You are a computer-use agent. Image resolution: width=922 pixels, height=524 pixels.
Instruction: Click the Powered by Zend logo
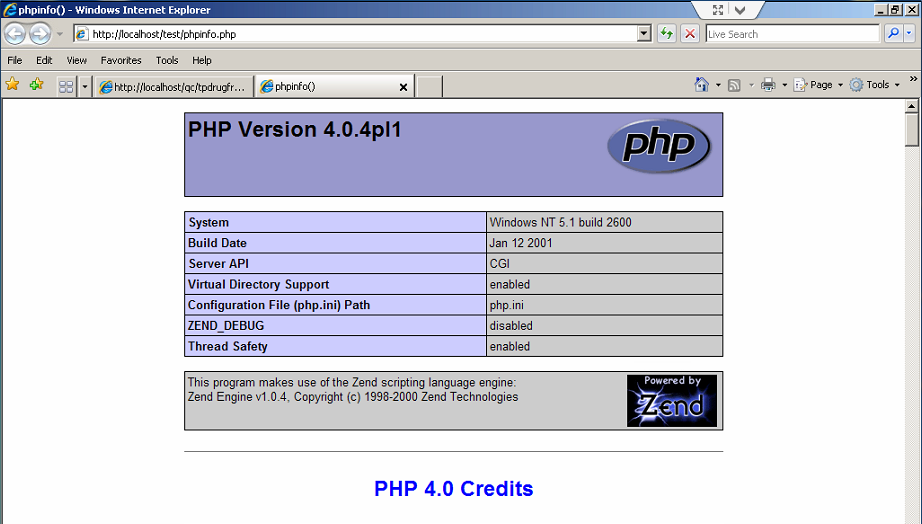coord(672,400)
